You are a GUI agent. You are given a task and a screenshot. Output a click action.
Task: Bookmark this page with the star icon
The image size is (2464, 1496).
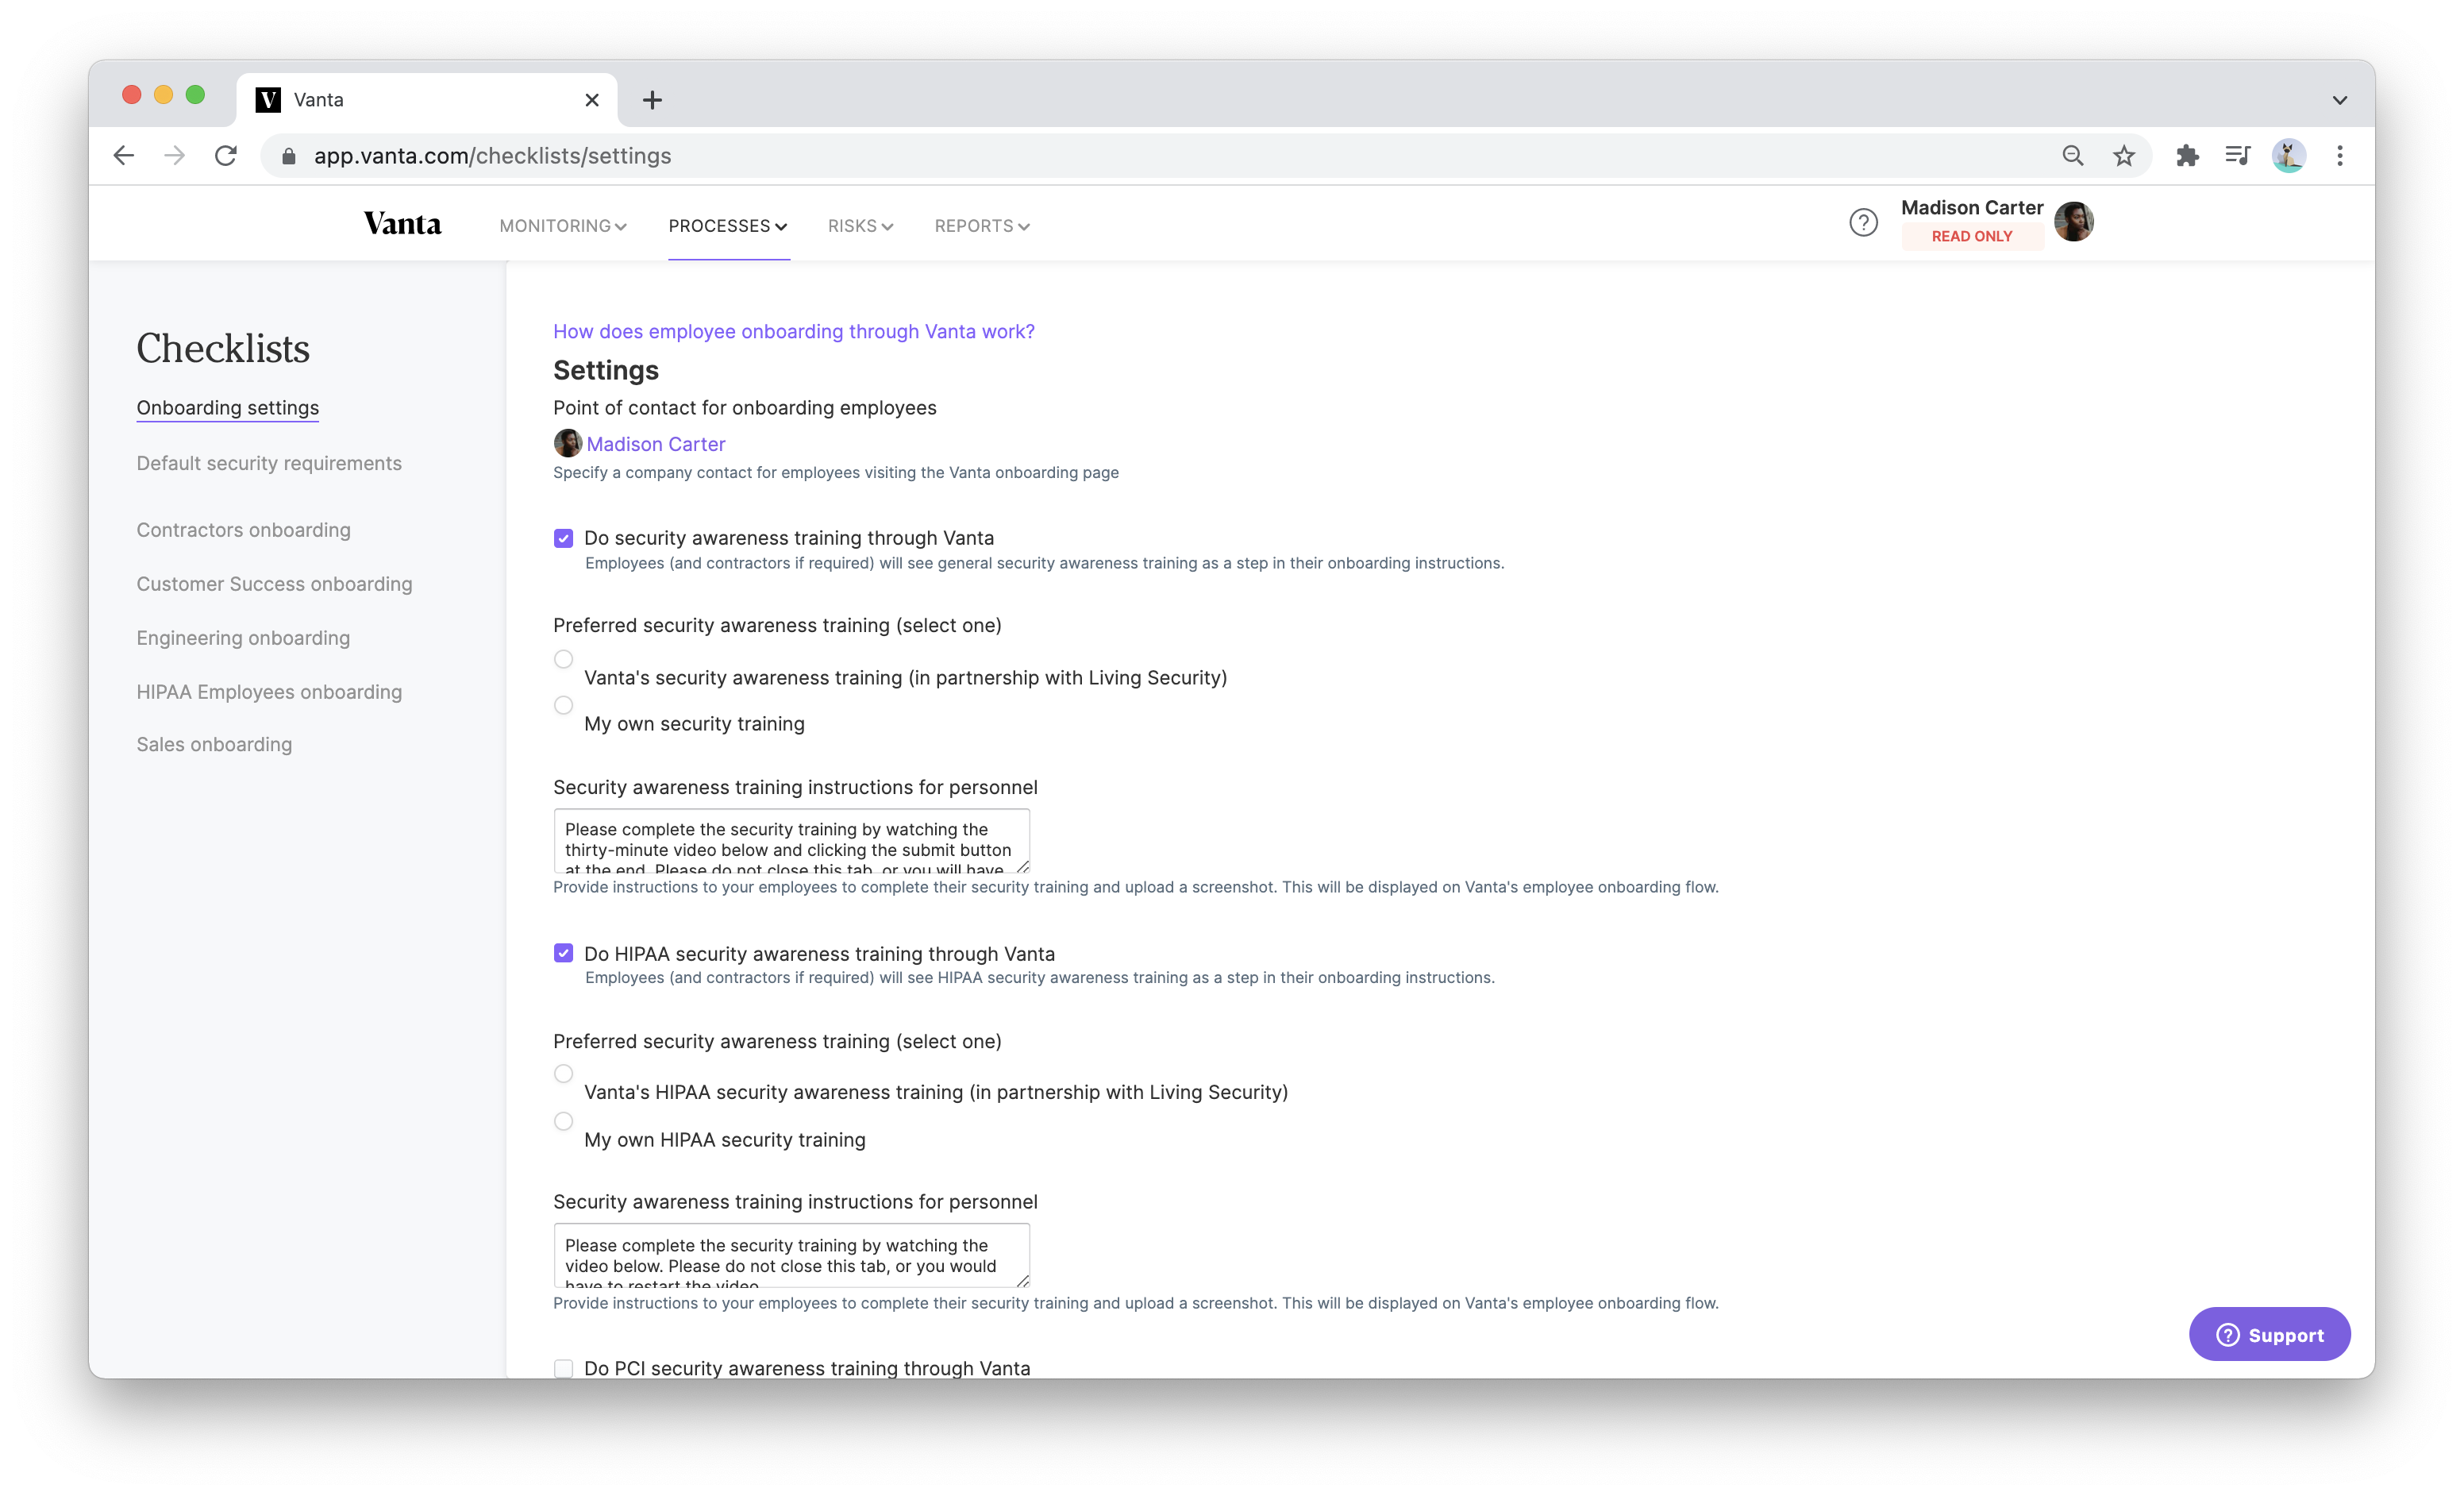[2124, 156]
